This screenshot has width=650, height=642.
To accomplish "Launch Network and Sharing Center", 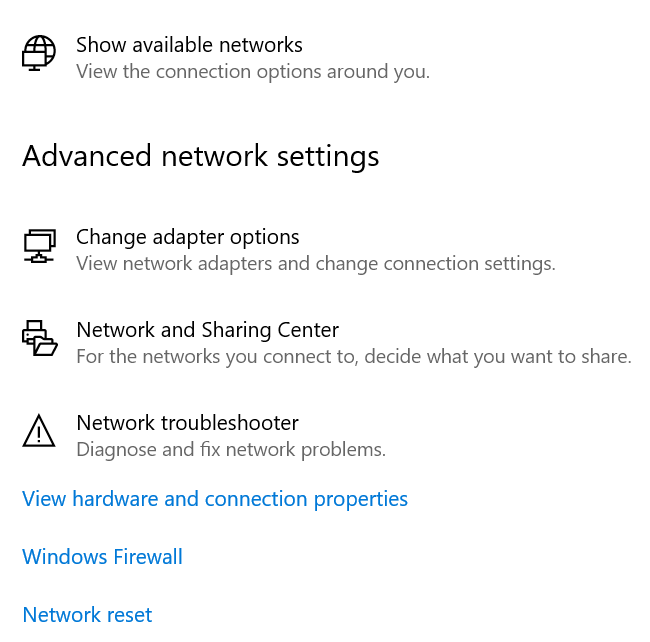I will point(207,330).
